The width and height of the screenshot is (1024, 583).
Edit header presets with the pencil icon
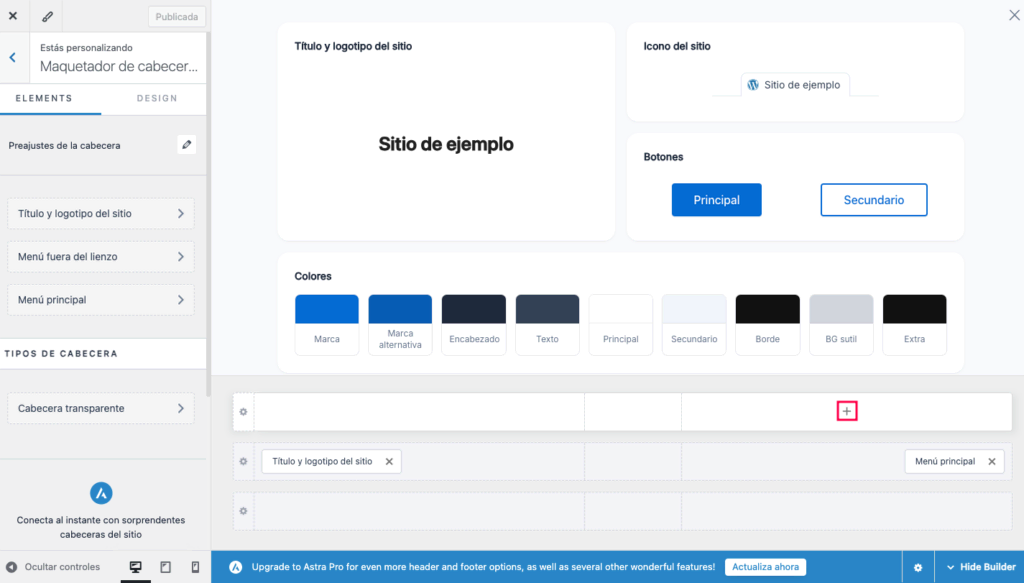(187, 145)
